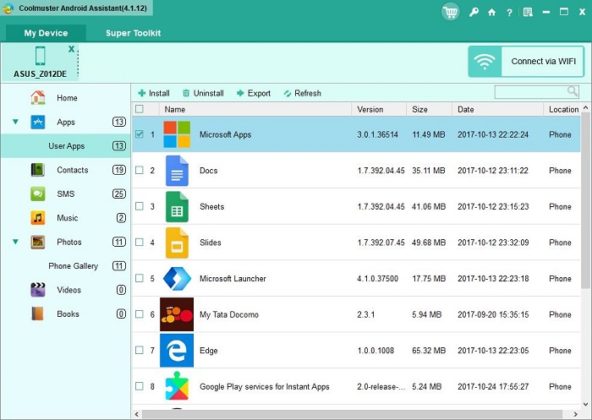Open the feedback notes icon
The image size is (592, 420).
click(x=527, y=12)
